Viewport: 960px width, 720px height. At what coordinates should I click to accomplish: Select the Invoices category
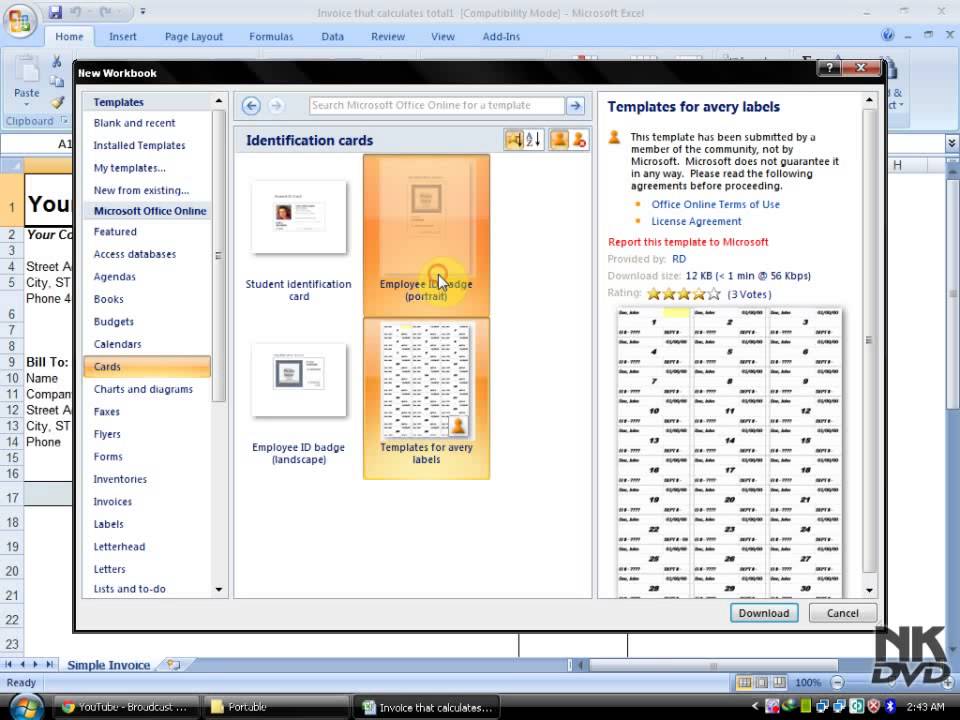tap(147, 501)
